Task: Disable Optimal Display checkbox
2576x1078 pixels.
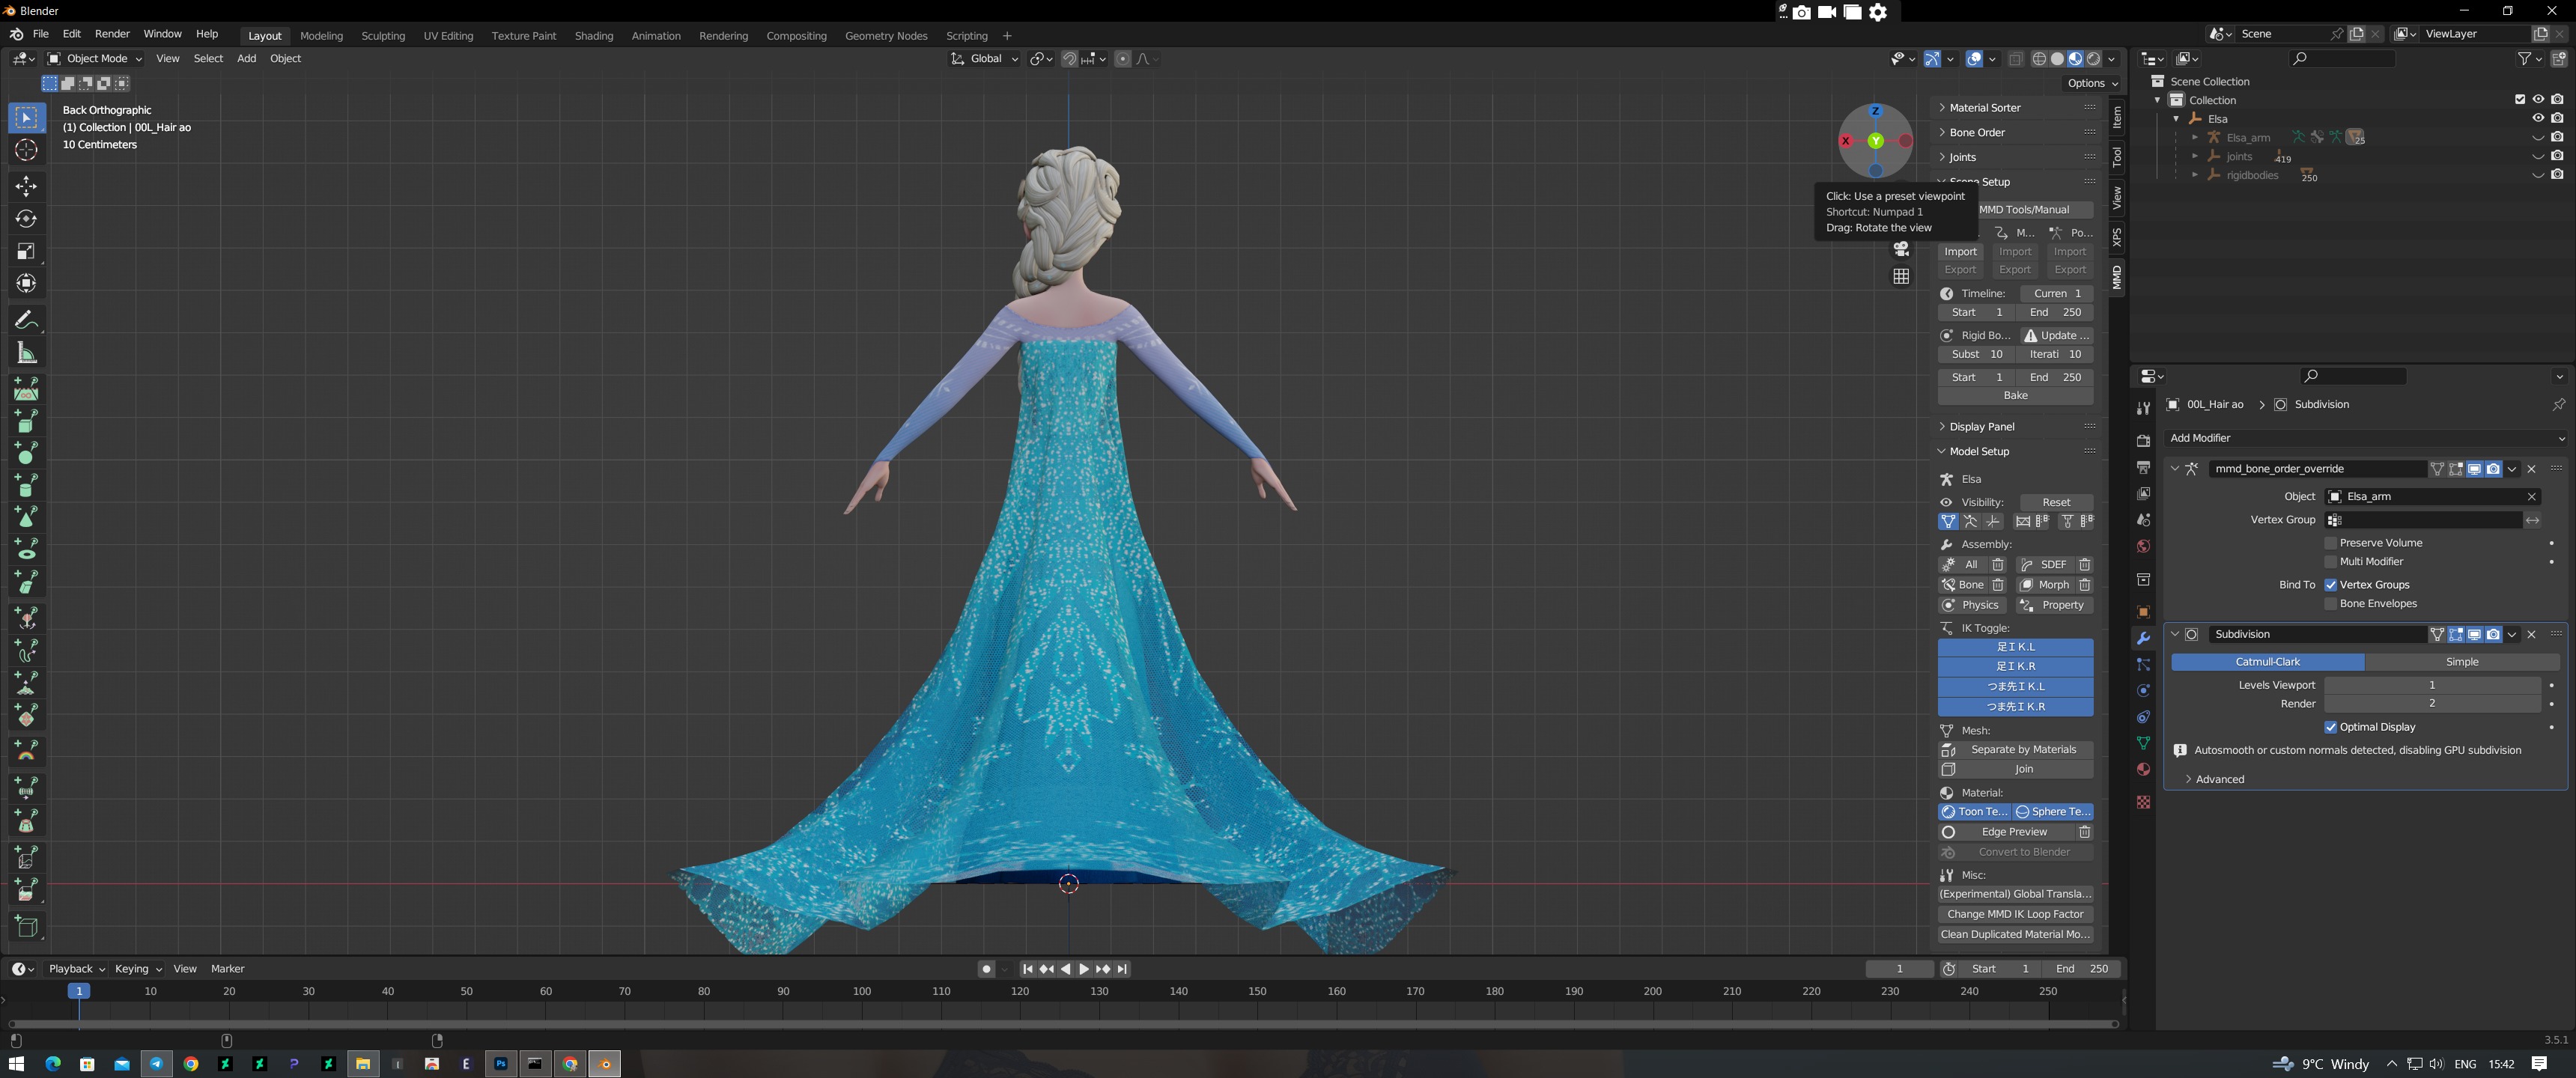Action: tap(2331, 727)
